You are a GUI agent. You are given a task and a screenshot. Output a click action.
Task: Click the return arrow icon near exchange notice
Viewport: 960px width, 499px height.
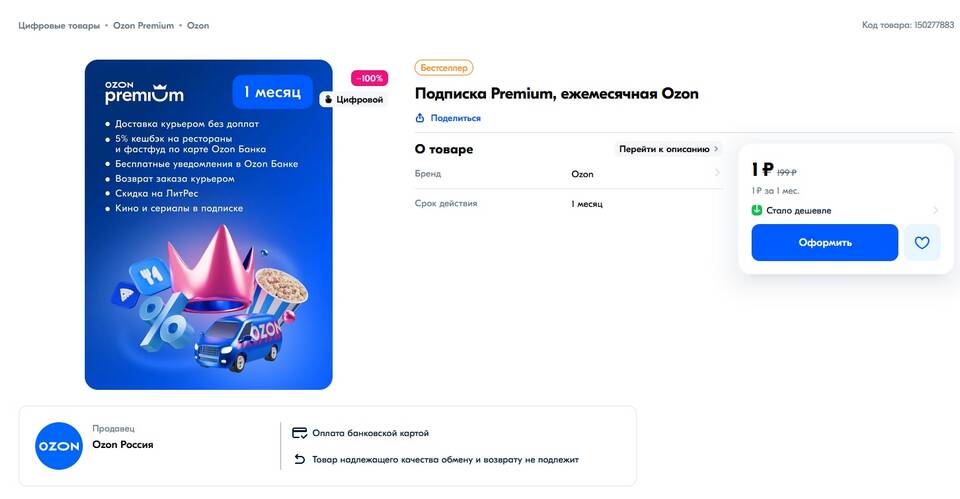pyautogui.click(x=299, y=460)
